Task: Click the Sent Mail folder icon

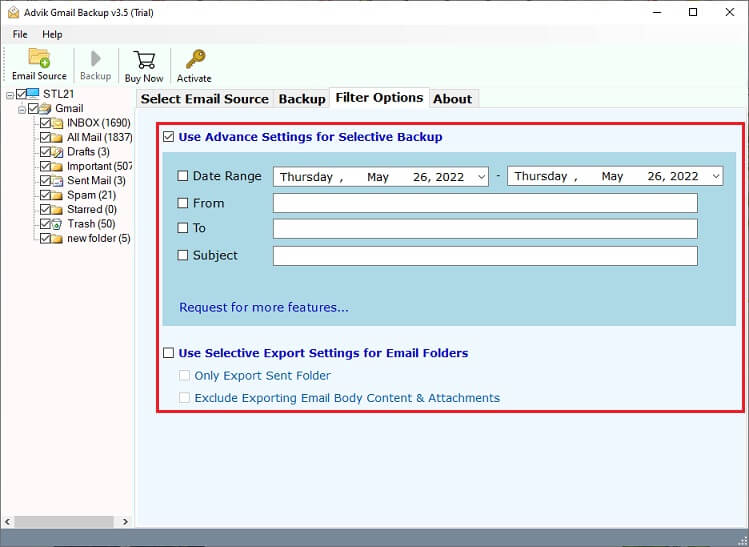Action: 57,181
